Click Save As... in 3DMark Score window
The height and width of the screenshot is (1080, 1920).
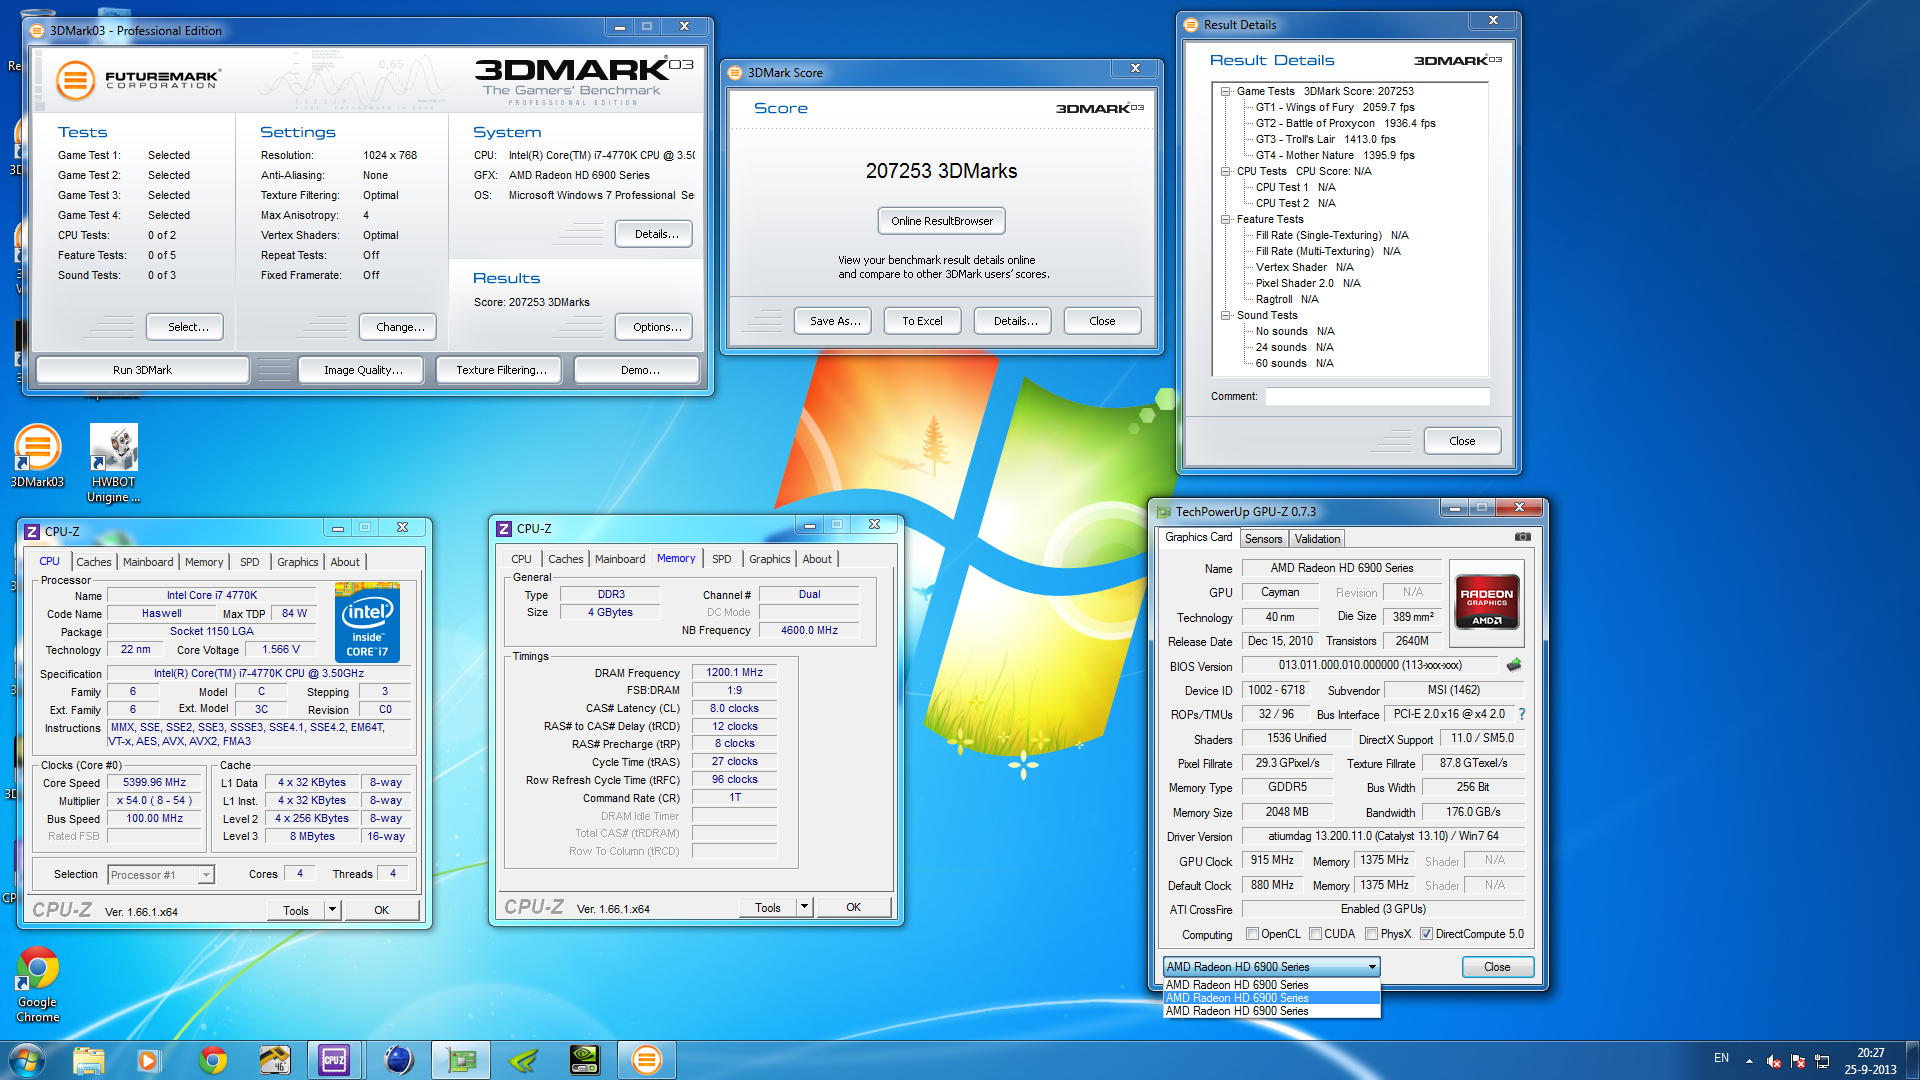(835, 321)
